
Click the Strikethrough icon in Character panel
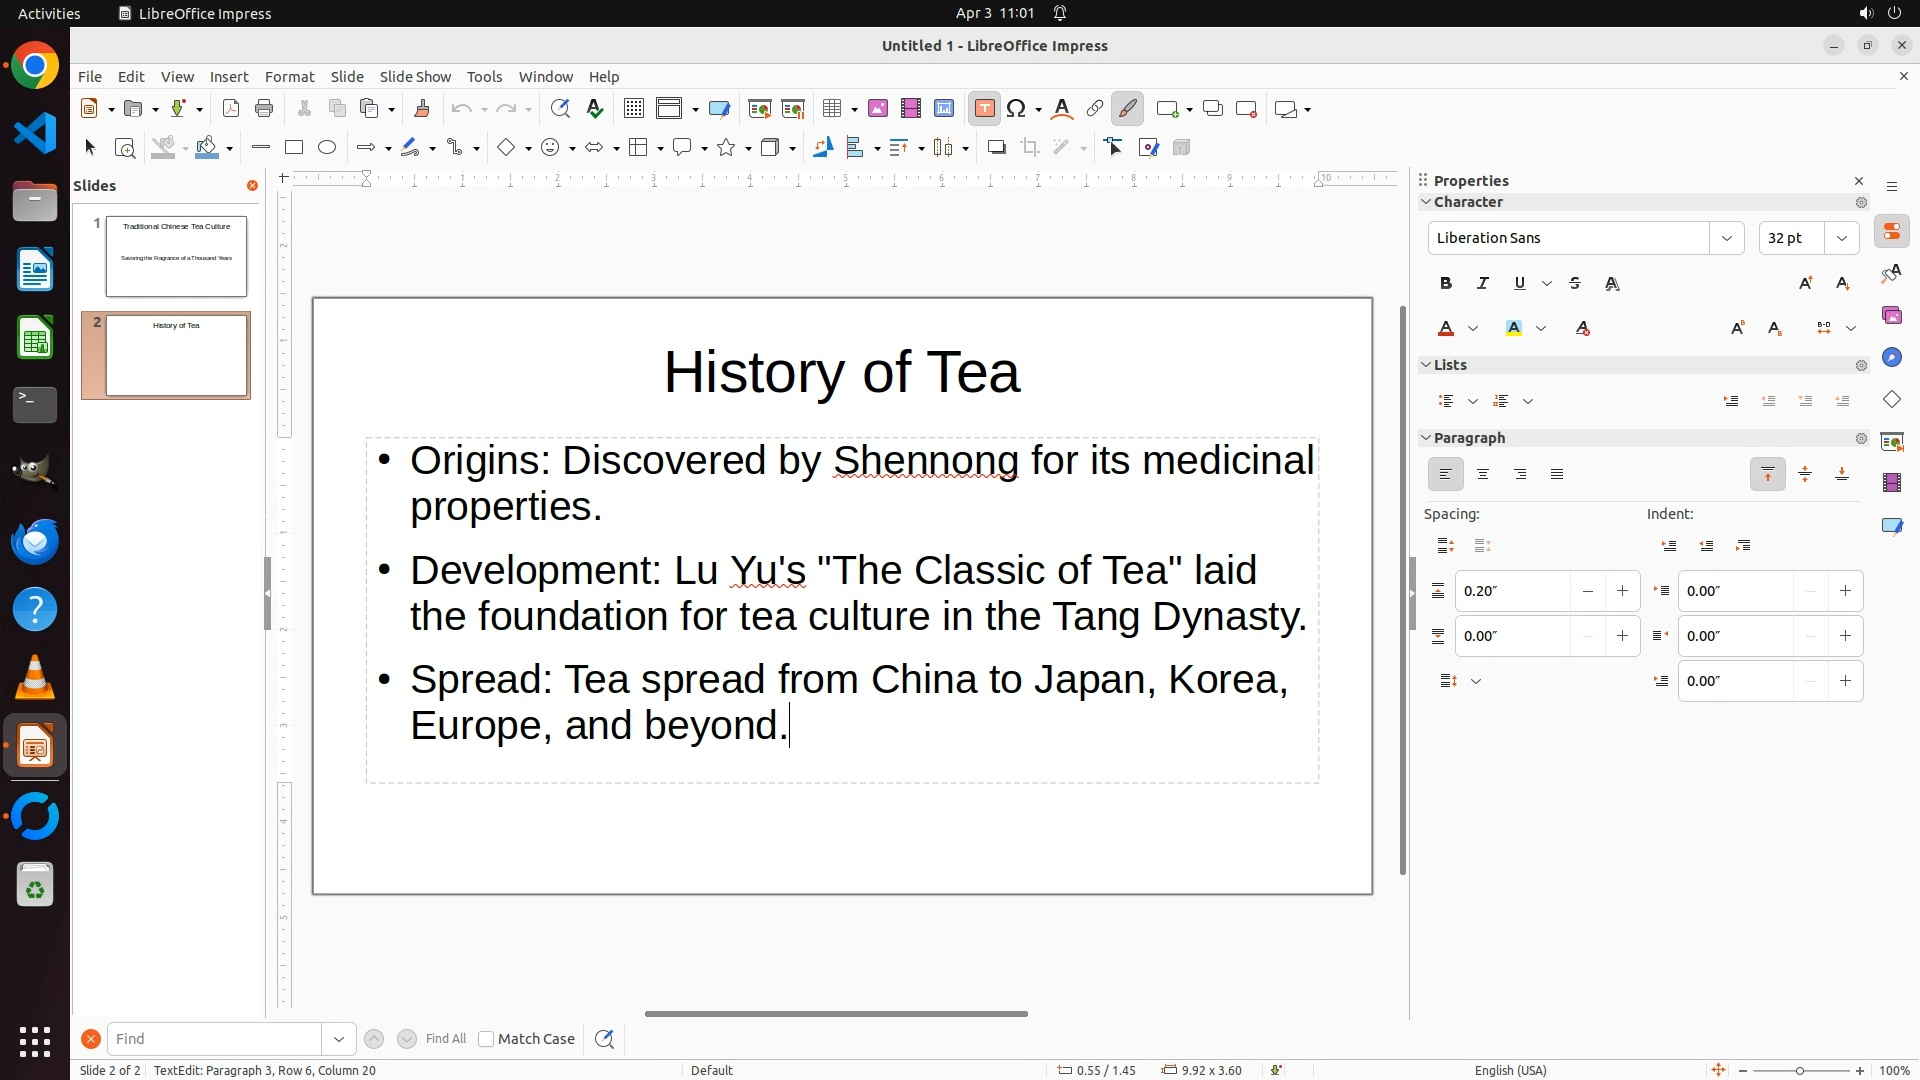coord(1575,284)
